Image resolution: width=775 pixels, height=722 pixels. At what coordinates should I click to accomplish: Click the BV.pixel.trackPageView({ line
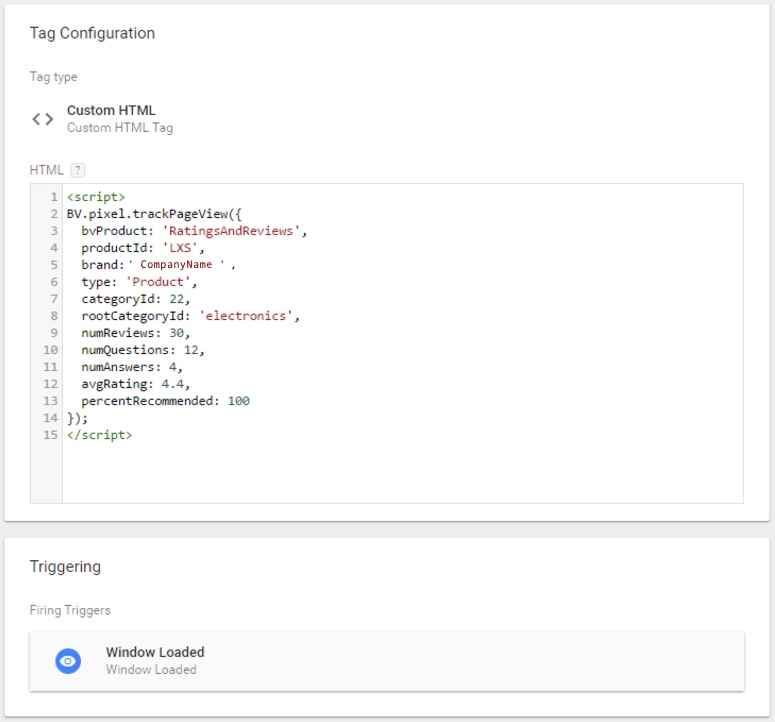point(154,214)
